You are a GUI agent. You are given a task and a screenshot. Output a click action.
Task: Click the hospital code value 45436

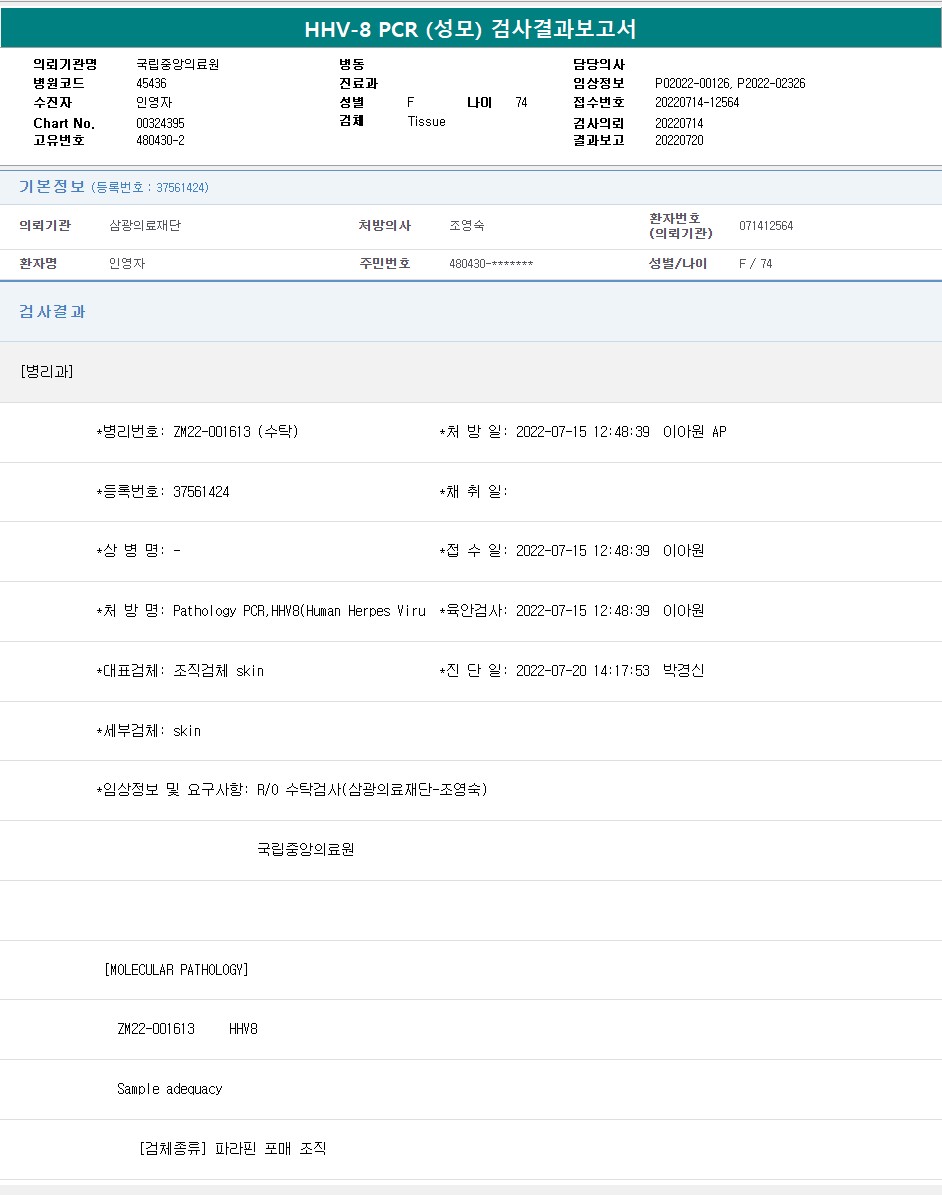[x=151, y=83]
